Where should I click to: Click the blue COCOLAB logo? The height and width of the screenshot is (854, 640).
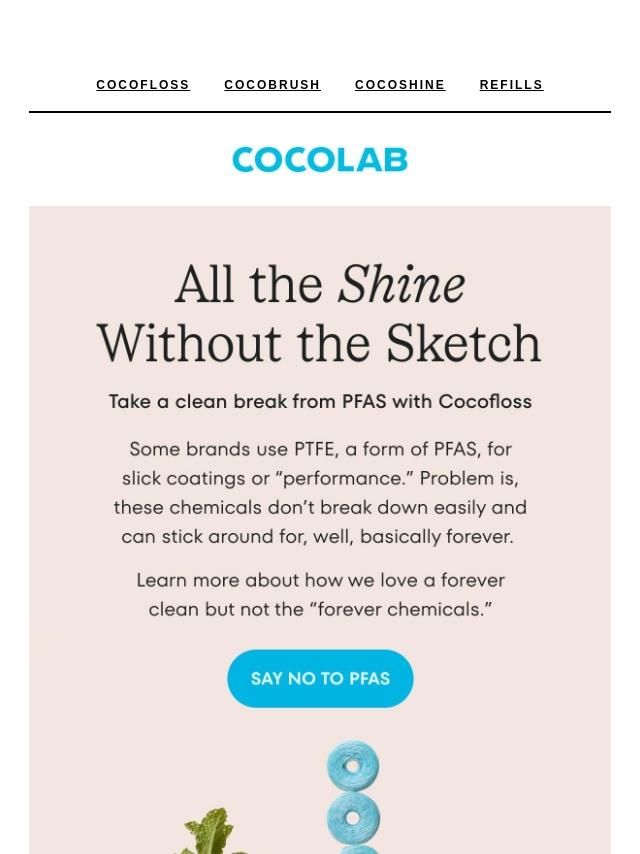(320, 160)
